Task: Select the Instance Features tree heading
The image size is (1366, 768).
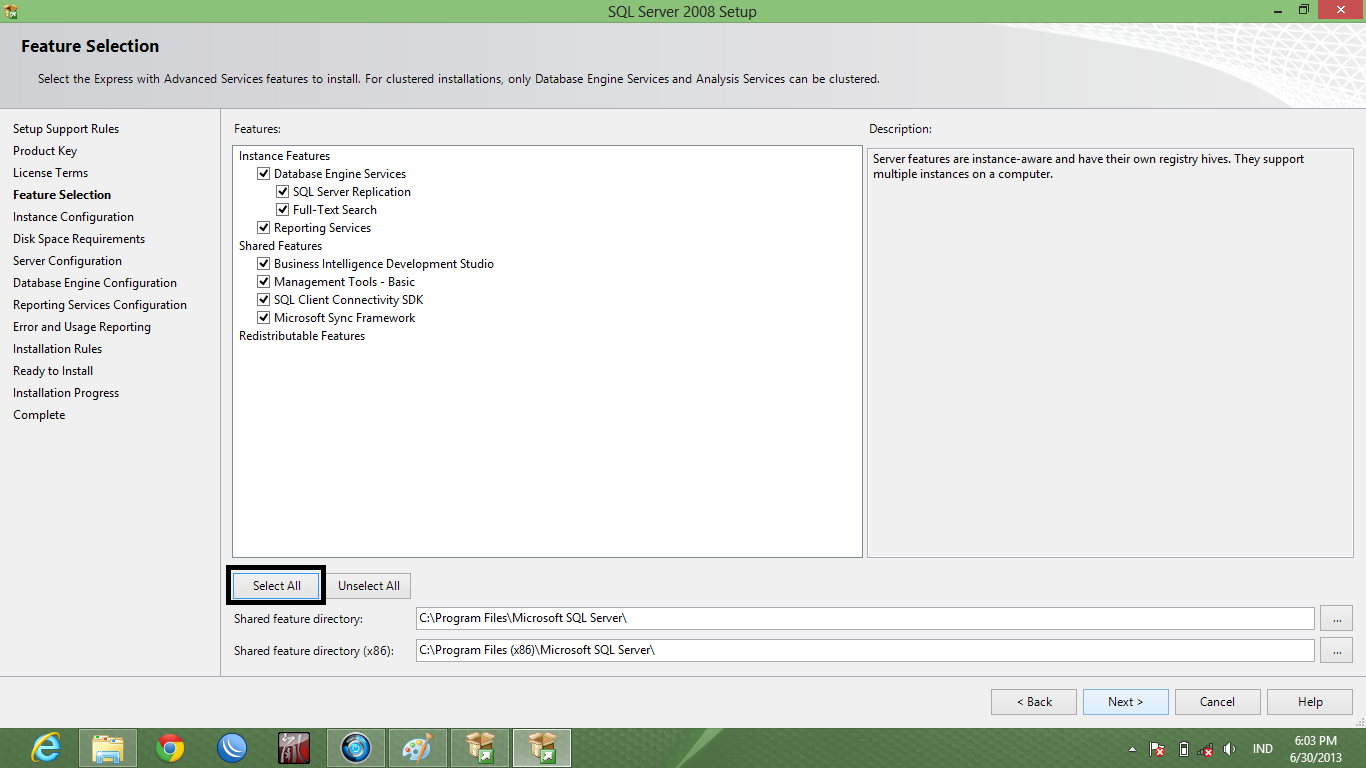Action: click(284, 156)
